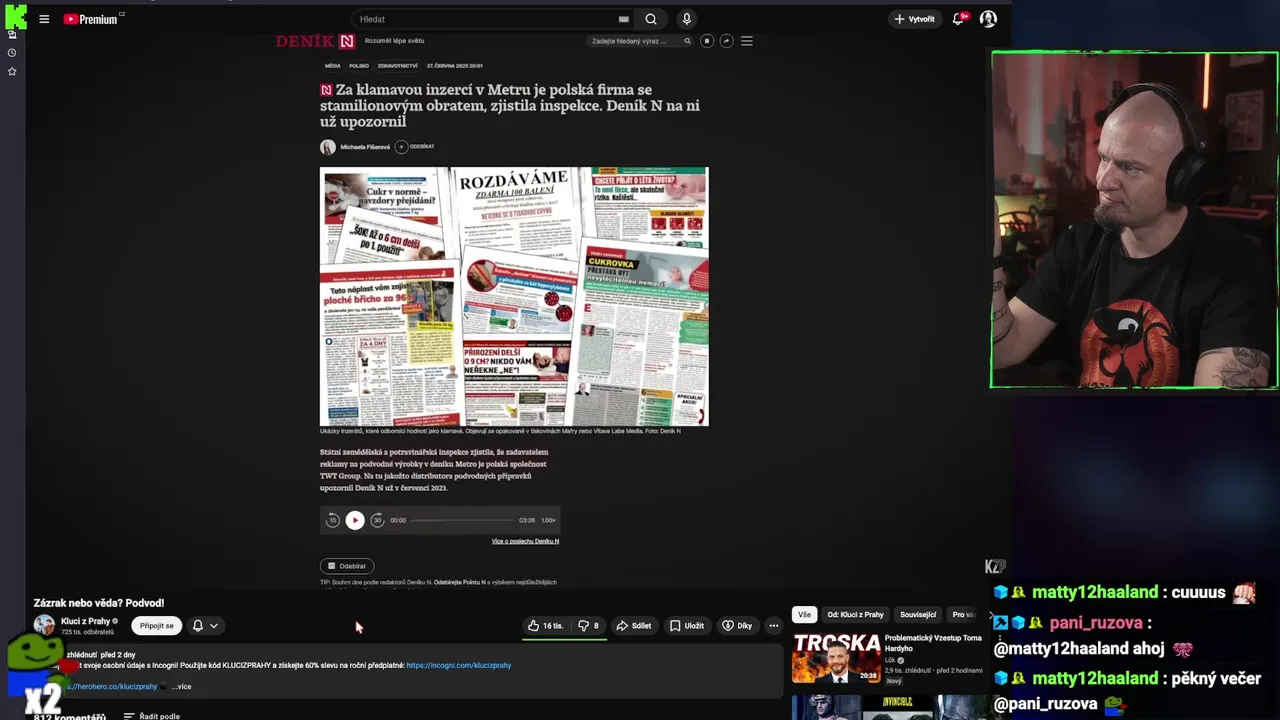Click the Sdílet share button
This screenshot has width=1280, height=720.
(634, 626)
